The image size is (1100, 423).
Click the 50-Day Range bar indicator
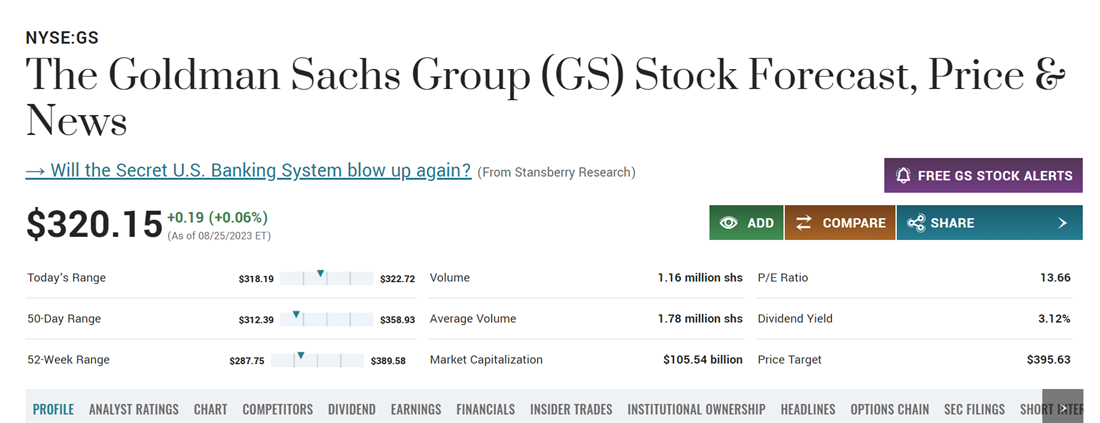[296, 314]
